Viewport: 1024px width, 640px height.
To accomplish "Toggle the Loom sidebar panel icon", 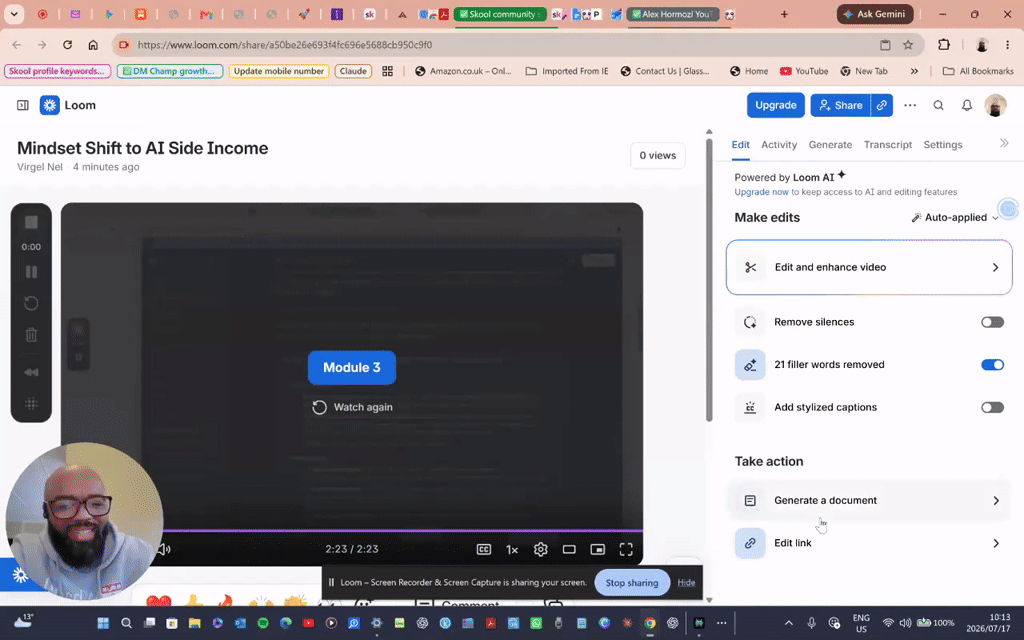I will click(x=23, y=105).
